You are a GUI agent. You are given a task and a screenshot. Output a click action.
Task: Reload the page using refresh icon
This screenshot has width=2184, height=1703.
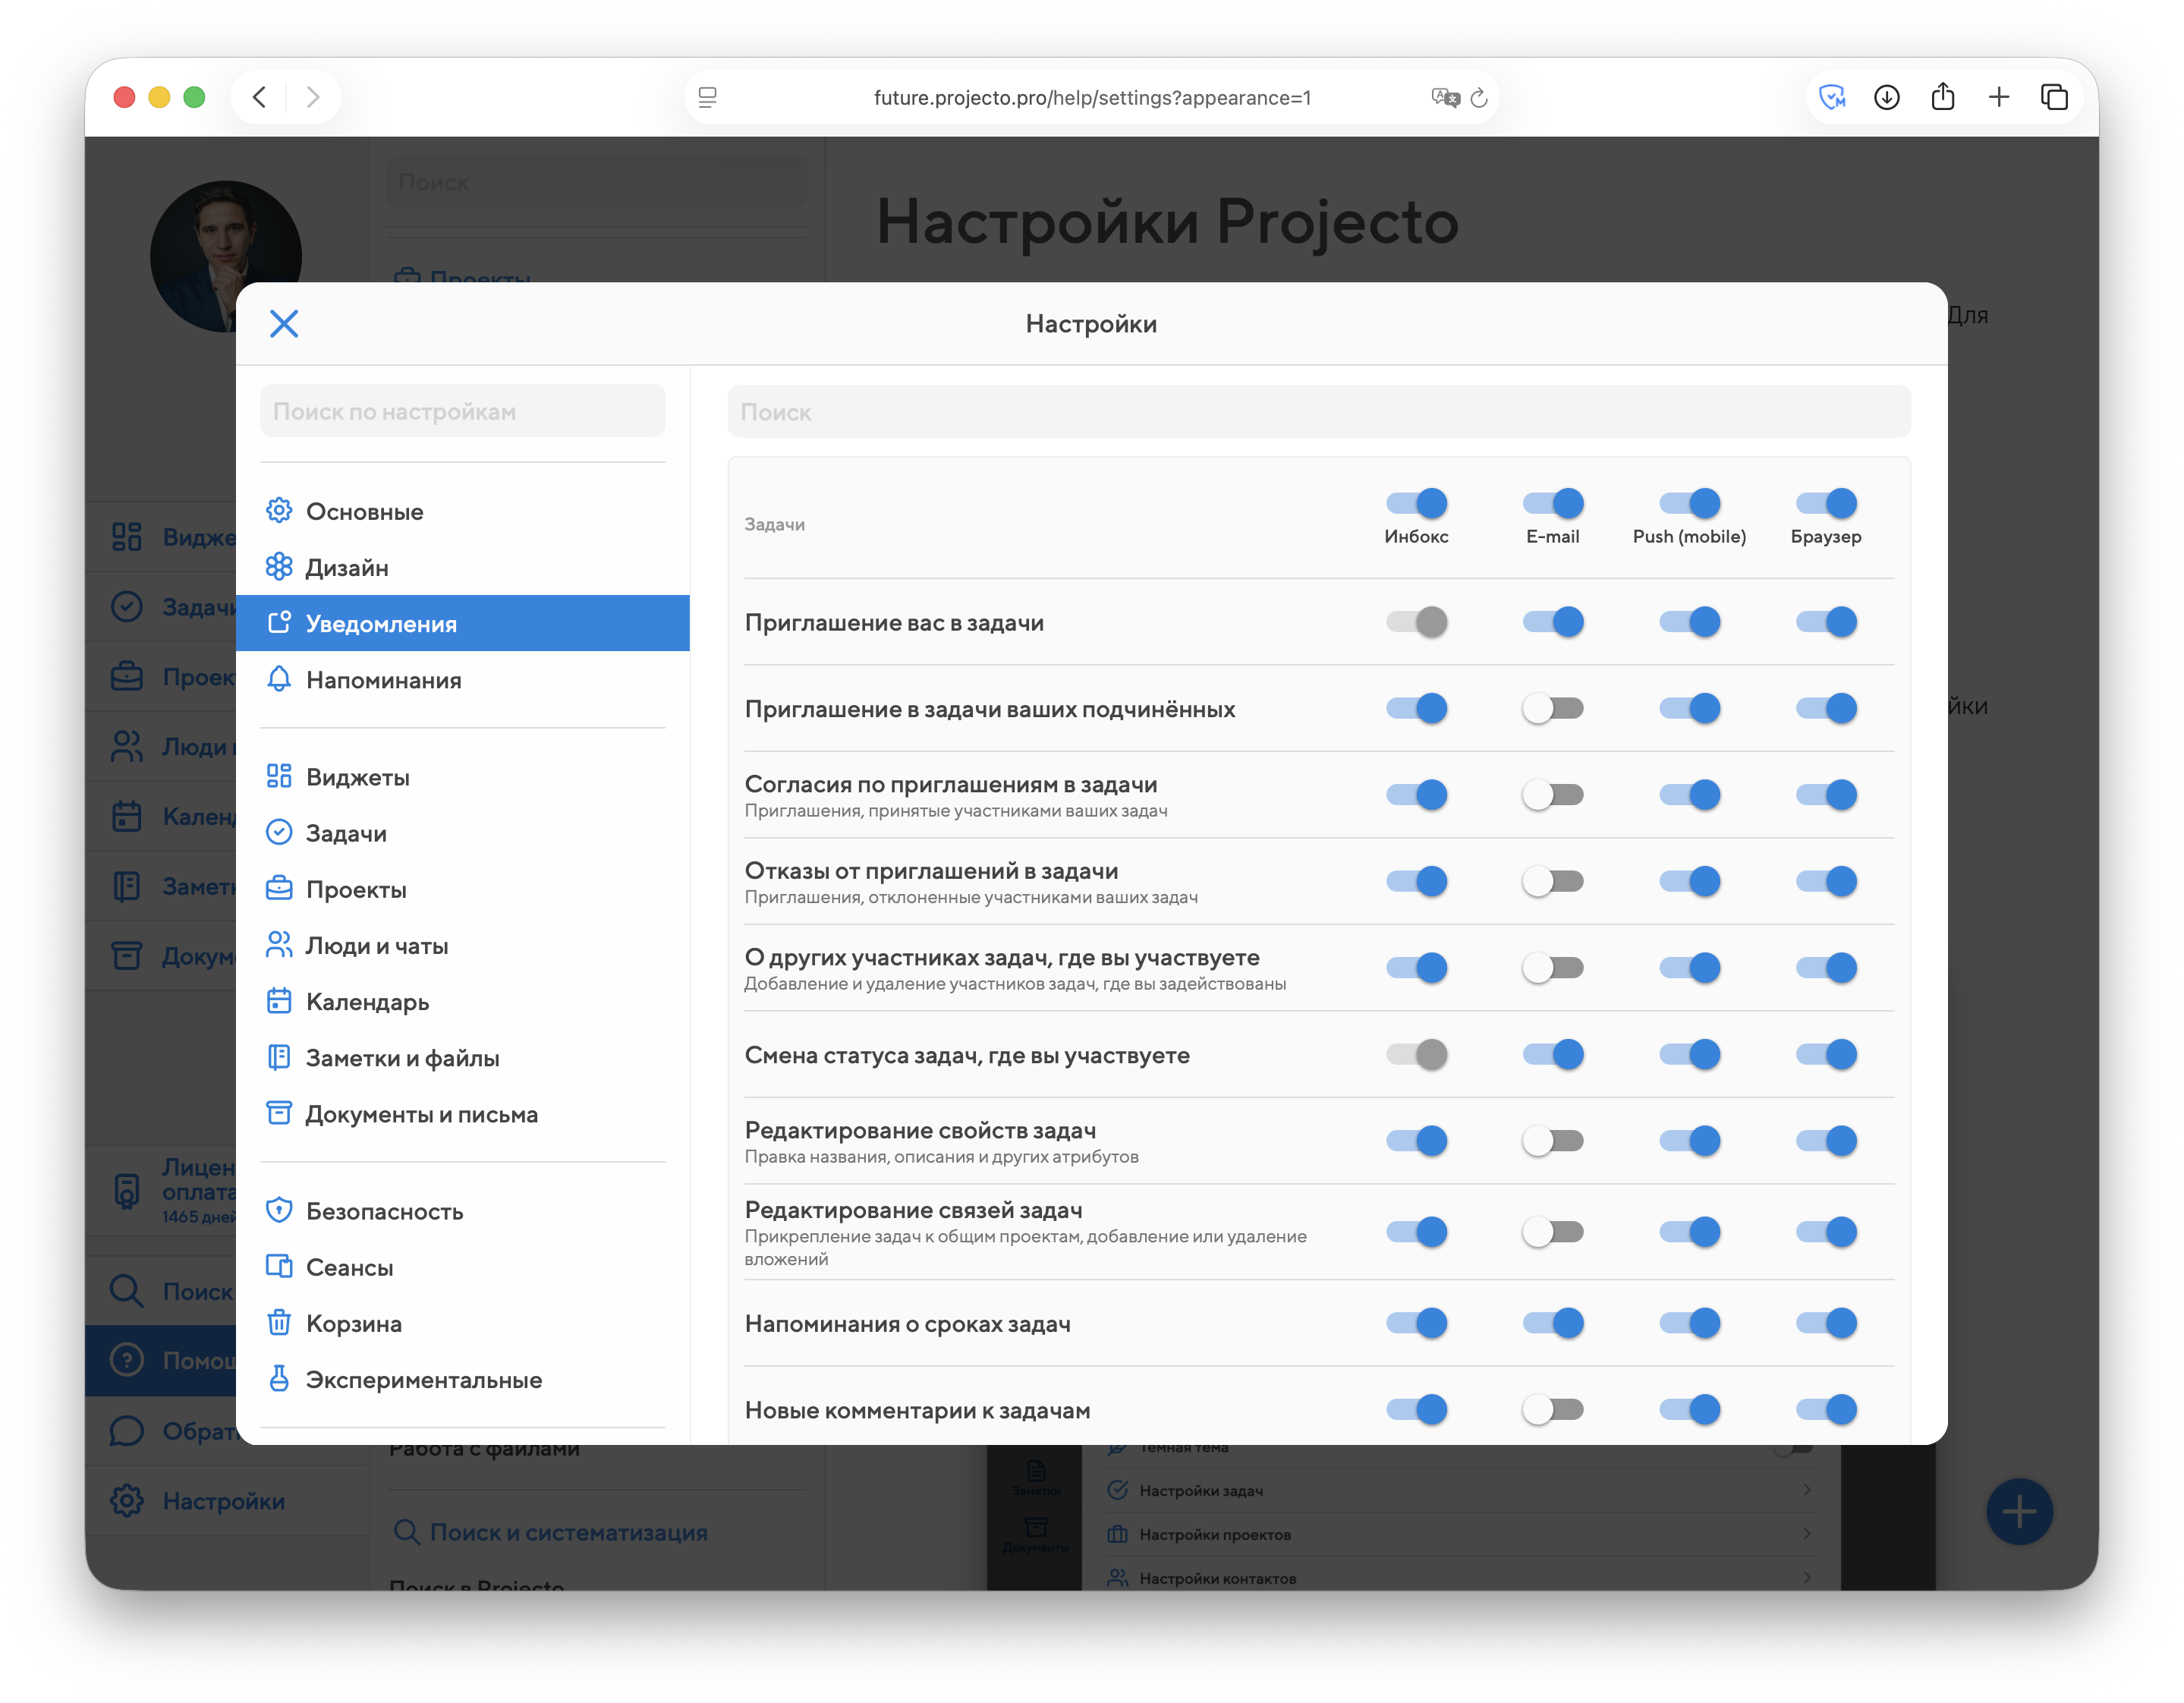(x=1480, y=97)
